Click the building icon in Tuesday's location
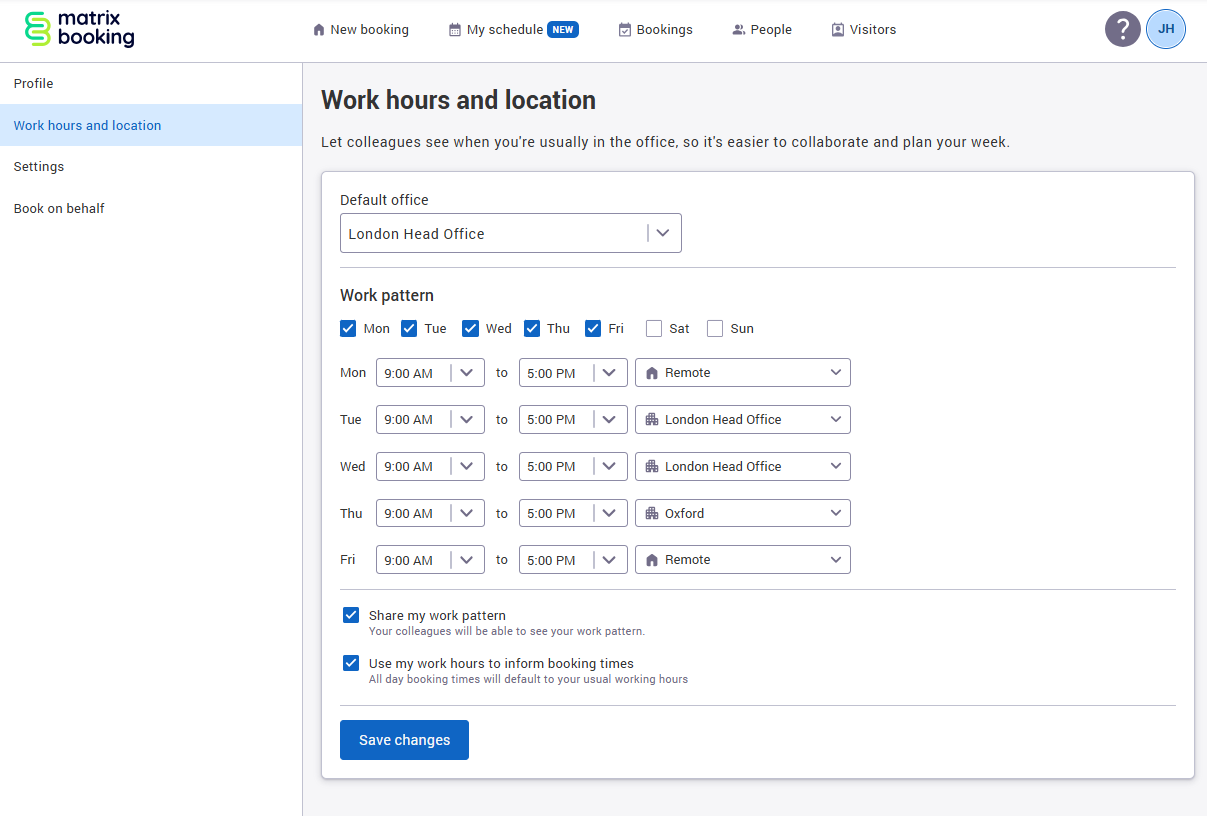 [x=652, y=420]
